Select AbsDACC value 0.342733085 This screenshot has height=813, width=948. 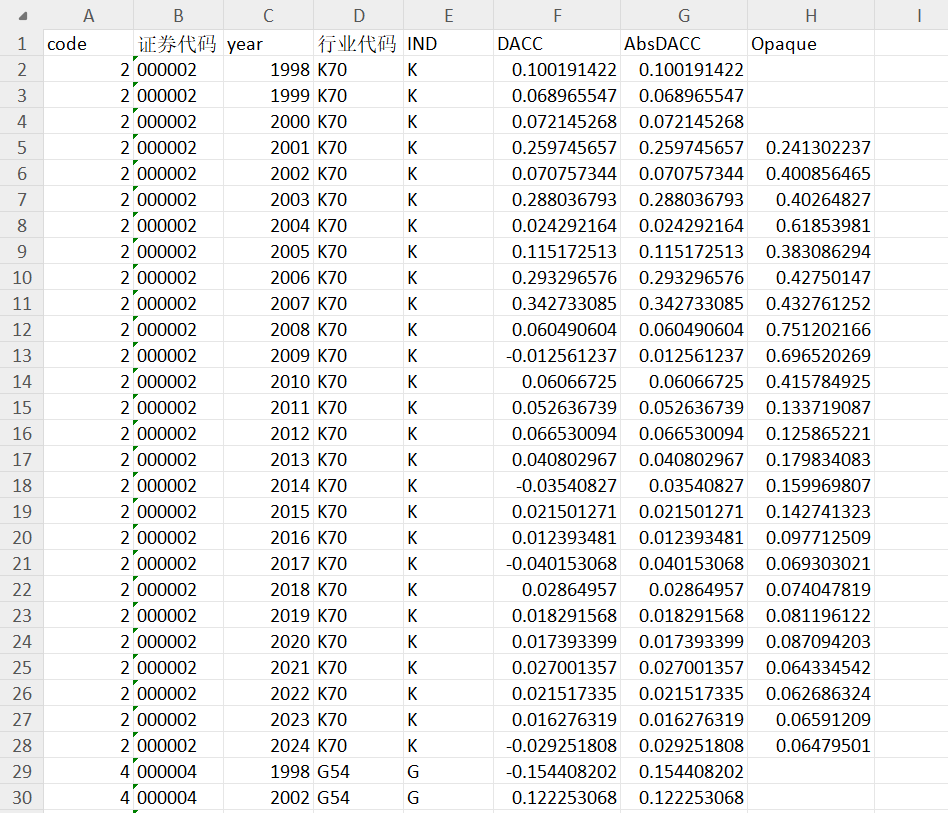[x=684, y=303]
